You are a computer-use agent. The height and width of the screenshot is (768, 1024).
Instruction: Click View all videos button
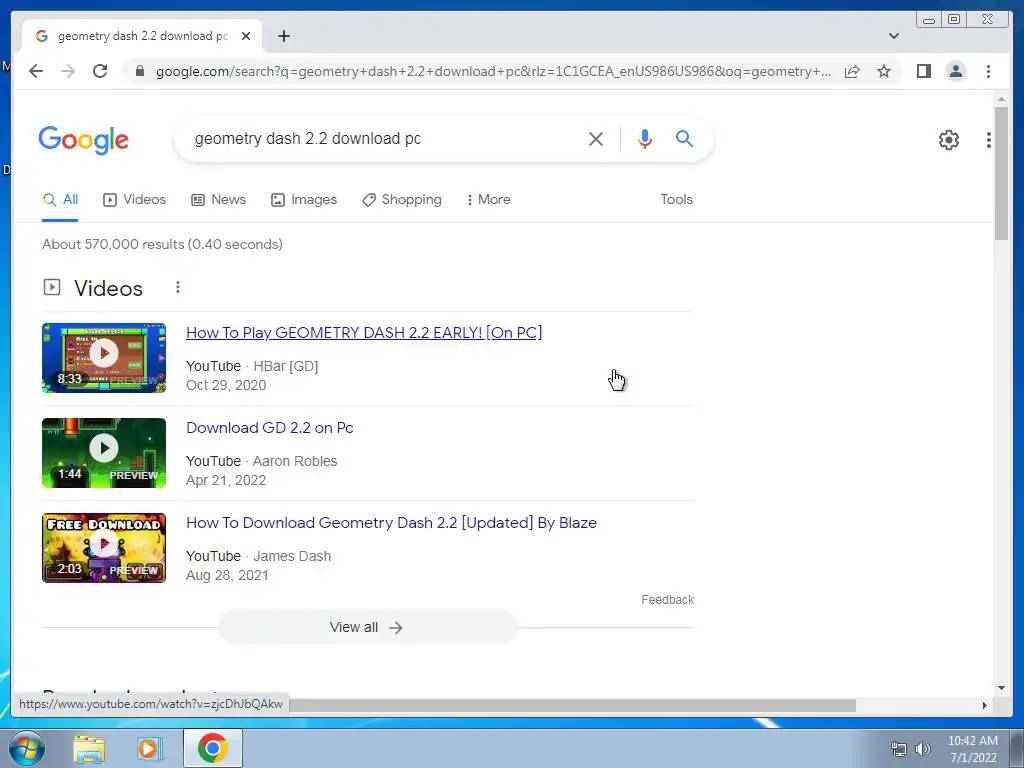(367, 627)
